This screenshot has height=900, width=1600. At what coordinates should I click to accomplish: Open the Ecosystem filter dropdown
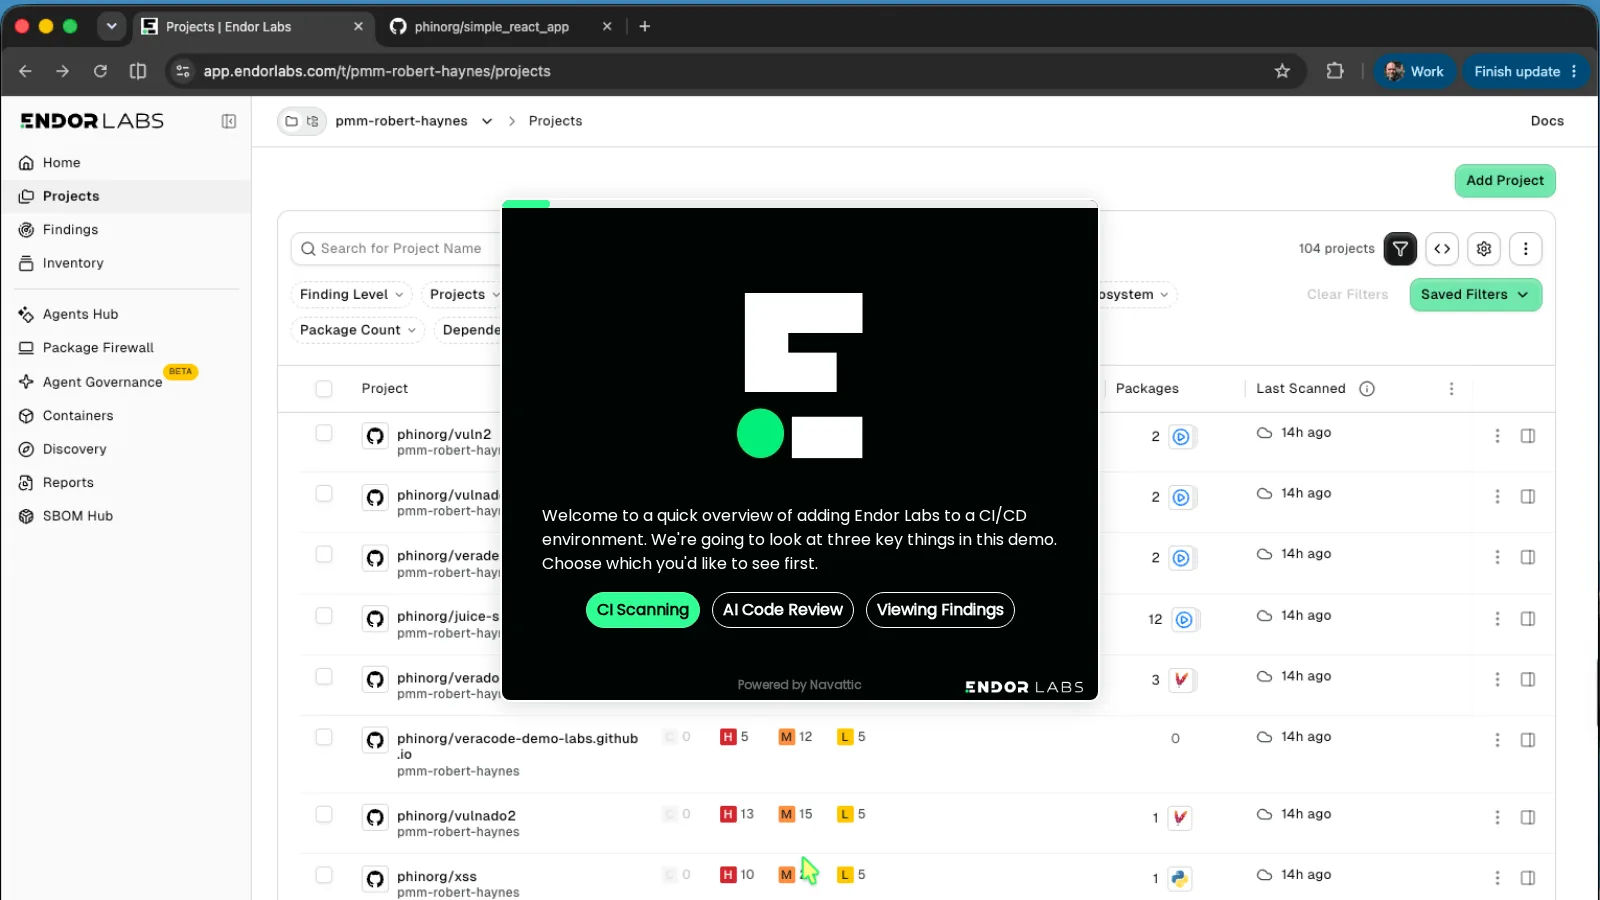coord(1135,295)
